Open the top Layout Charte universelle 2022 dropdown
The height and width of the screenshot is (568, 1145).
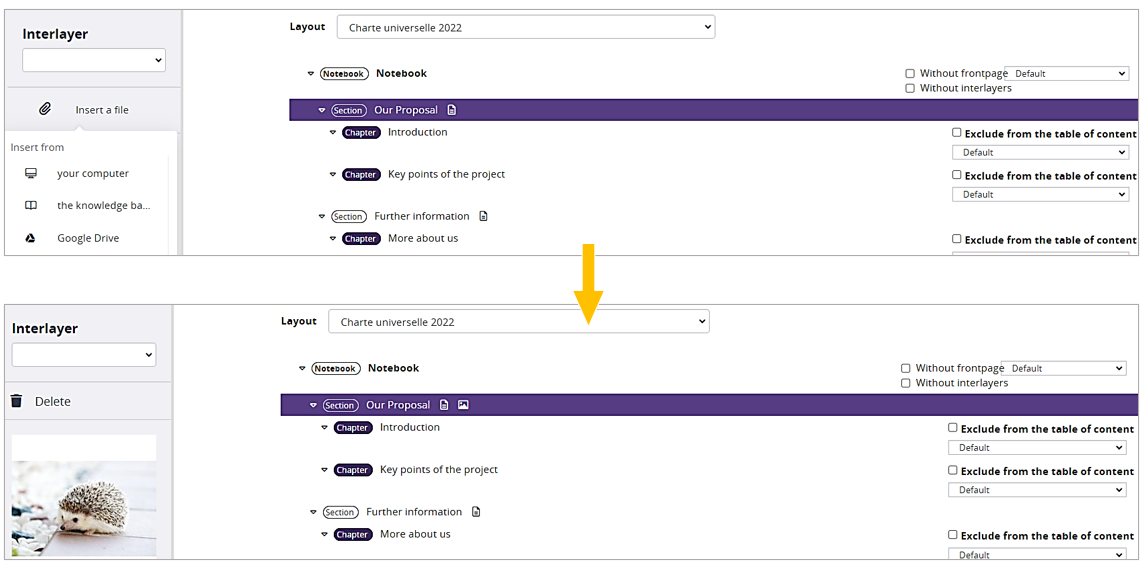coord(526,27)
